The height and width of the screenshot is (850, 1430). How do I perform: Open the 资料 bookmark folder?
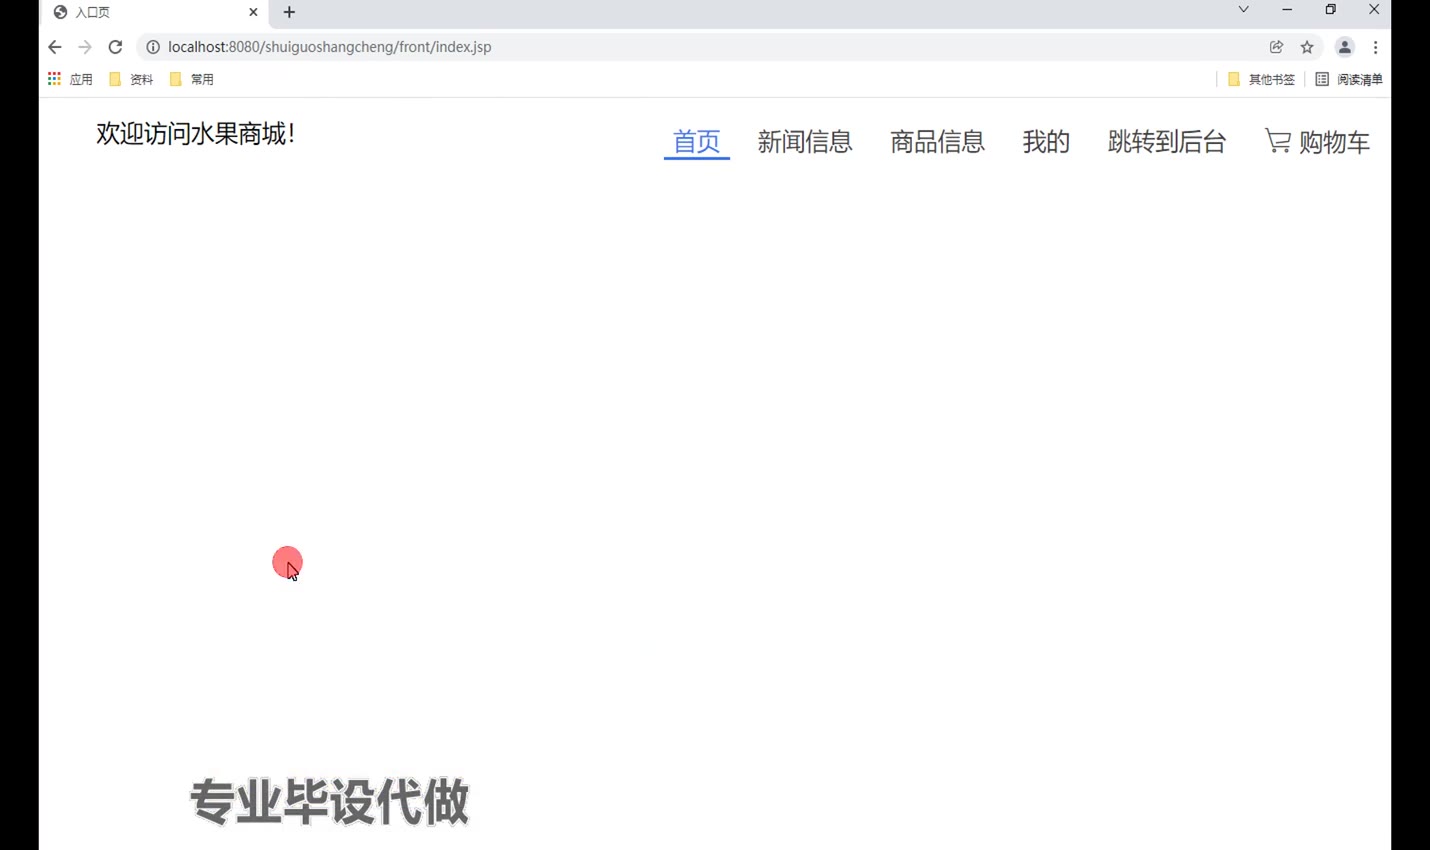tap(131, 79)
